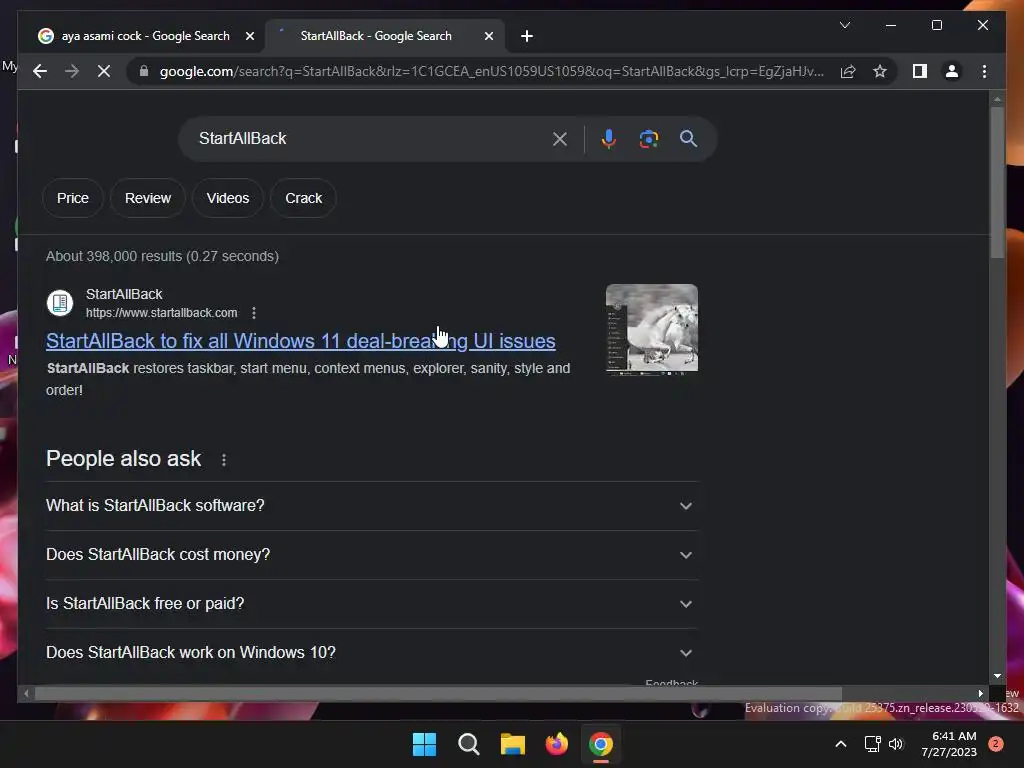Open the StartAllBack result thumbnail image
1024x768 pixels.
point(652,328)
